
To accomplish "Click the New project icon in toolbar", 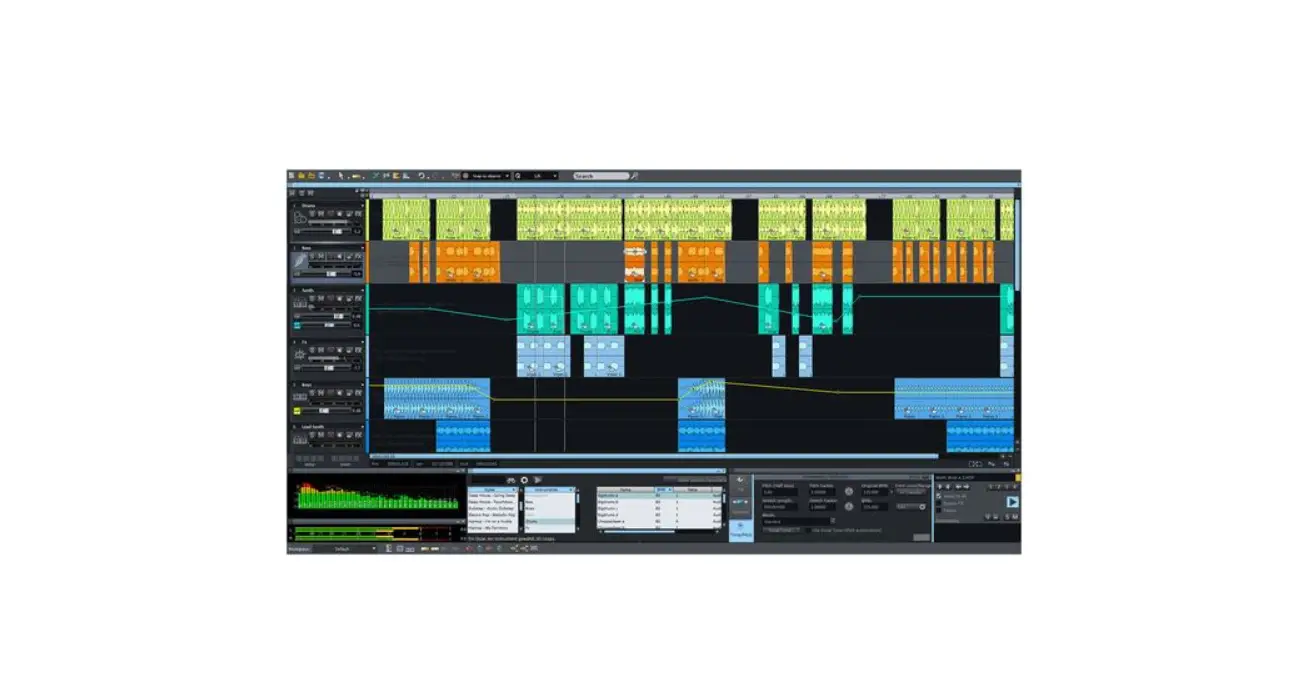I will coord(291,176).
